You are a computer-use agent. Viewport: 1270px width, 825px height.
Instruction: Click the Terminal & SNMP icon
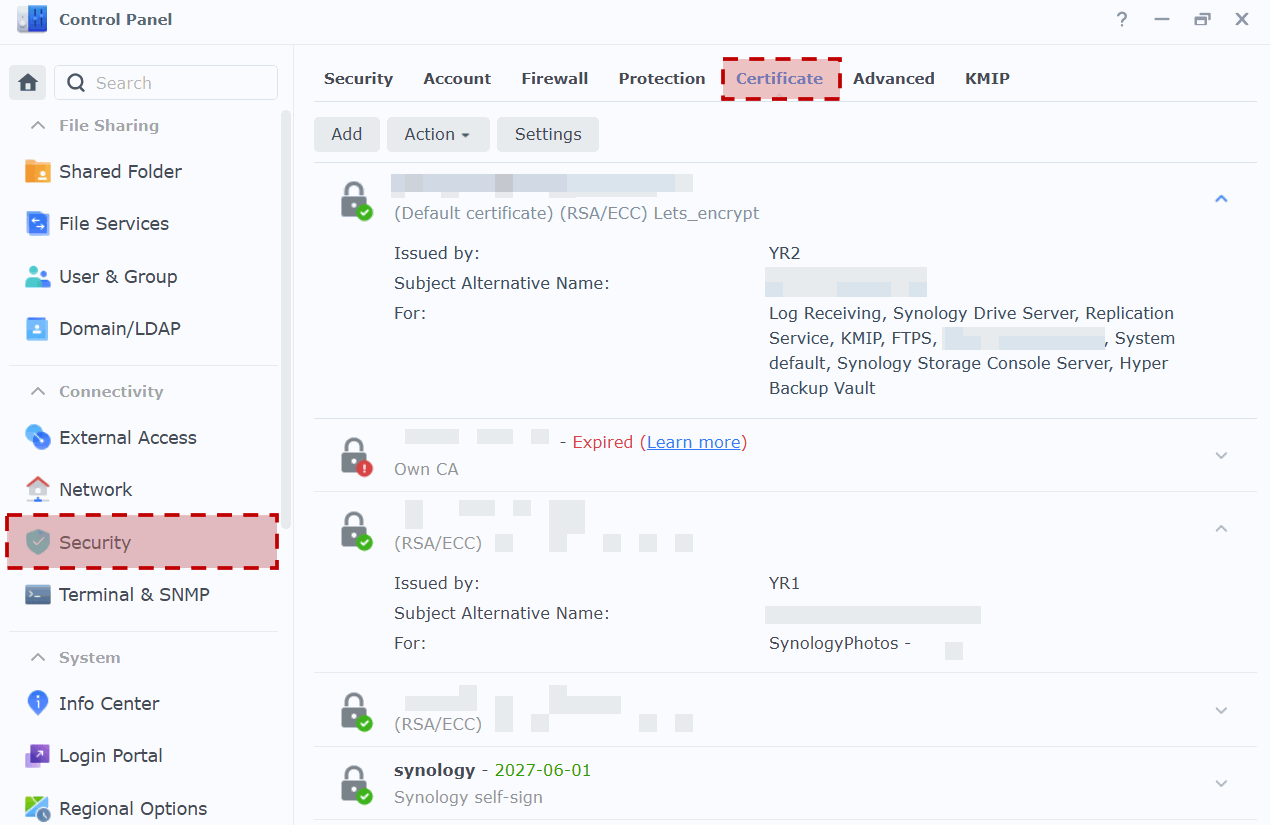pos(37,594)
